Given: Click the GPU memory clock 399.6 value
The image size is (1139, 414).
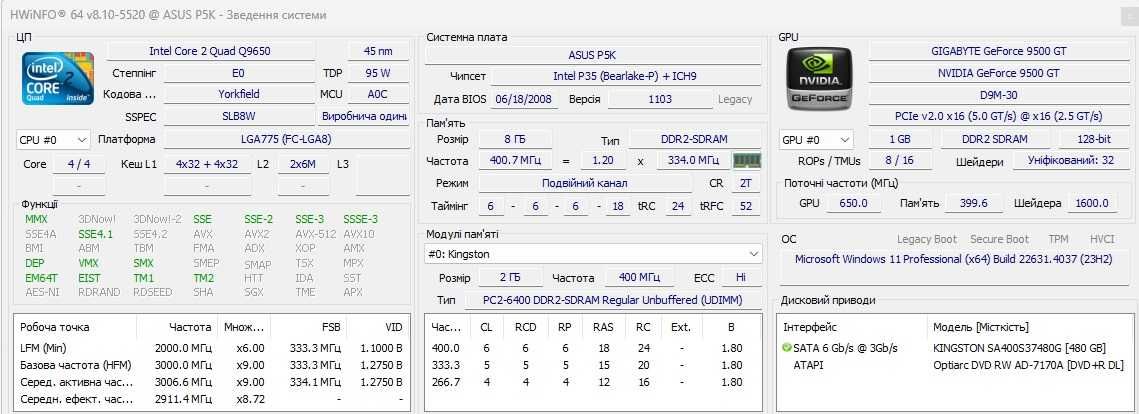Looking at the screenshot, I should click(x=973, y=203).
